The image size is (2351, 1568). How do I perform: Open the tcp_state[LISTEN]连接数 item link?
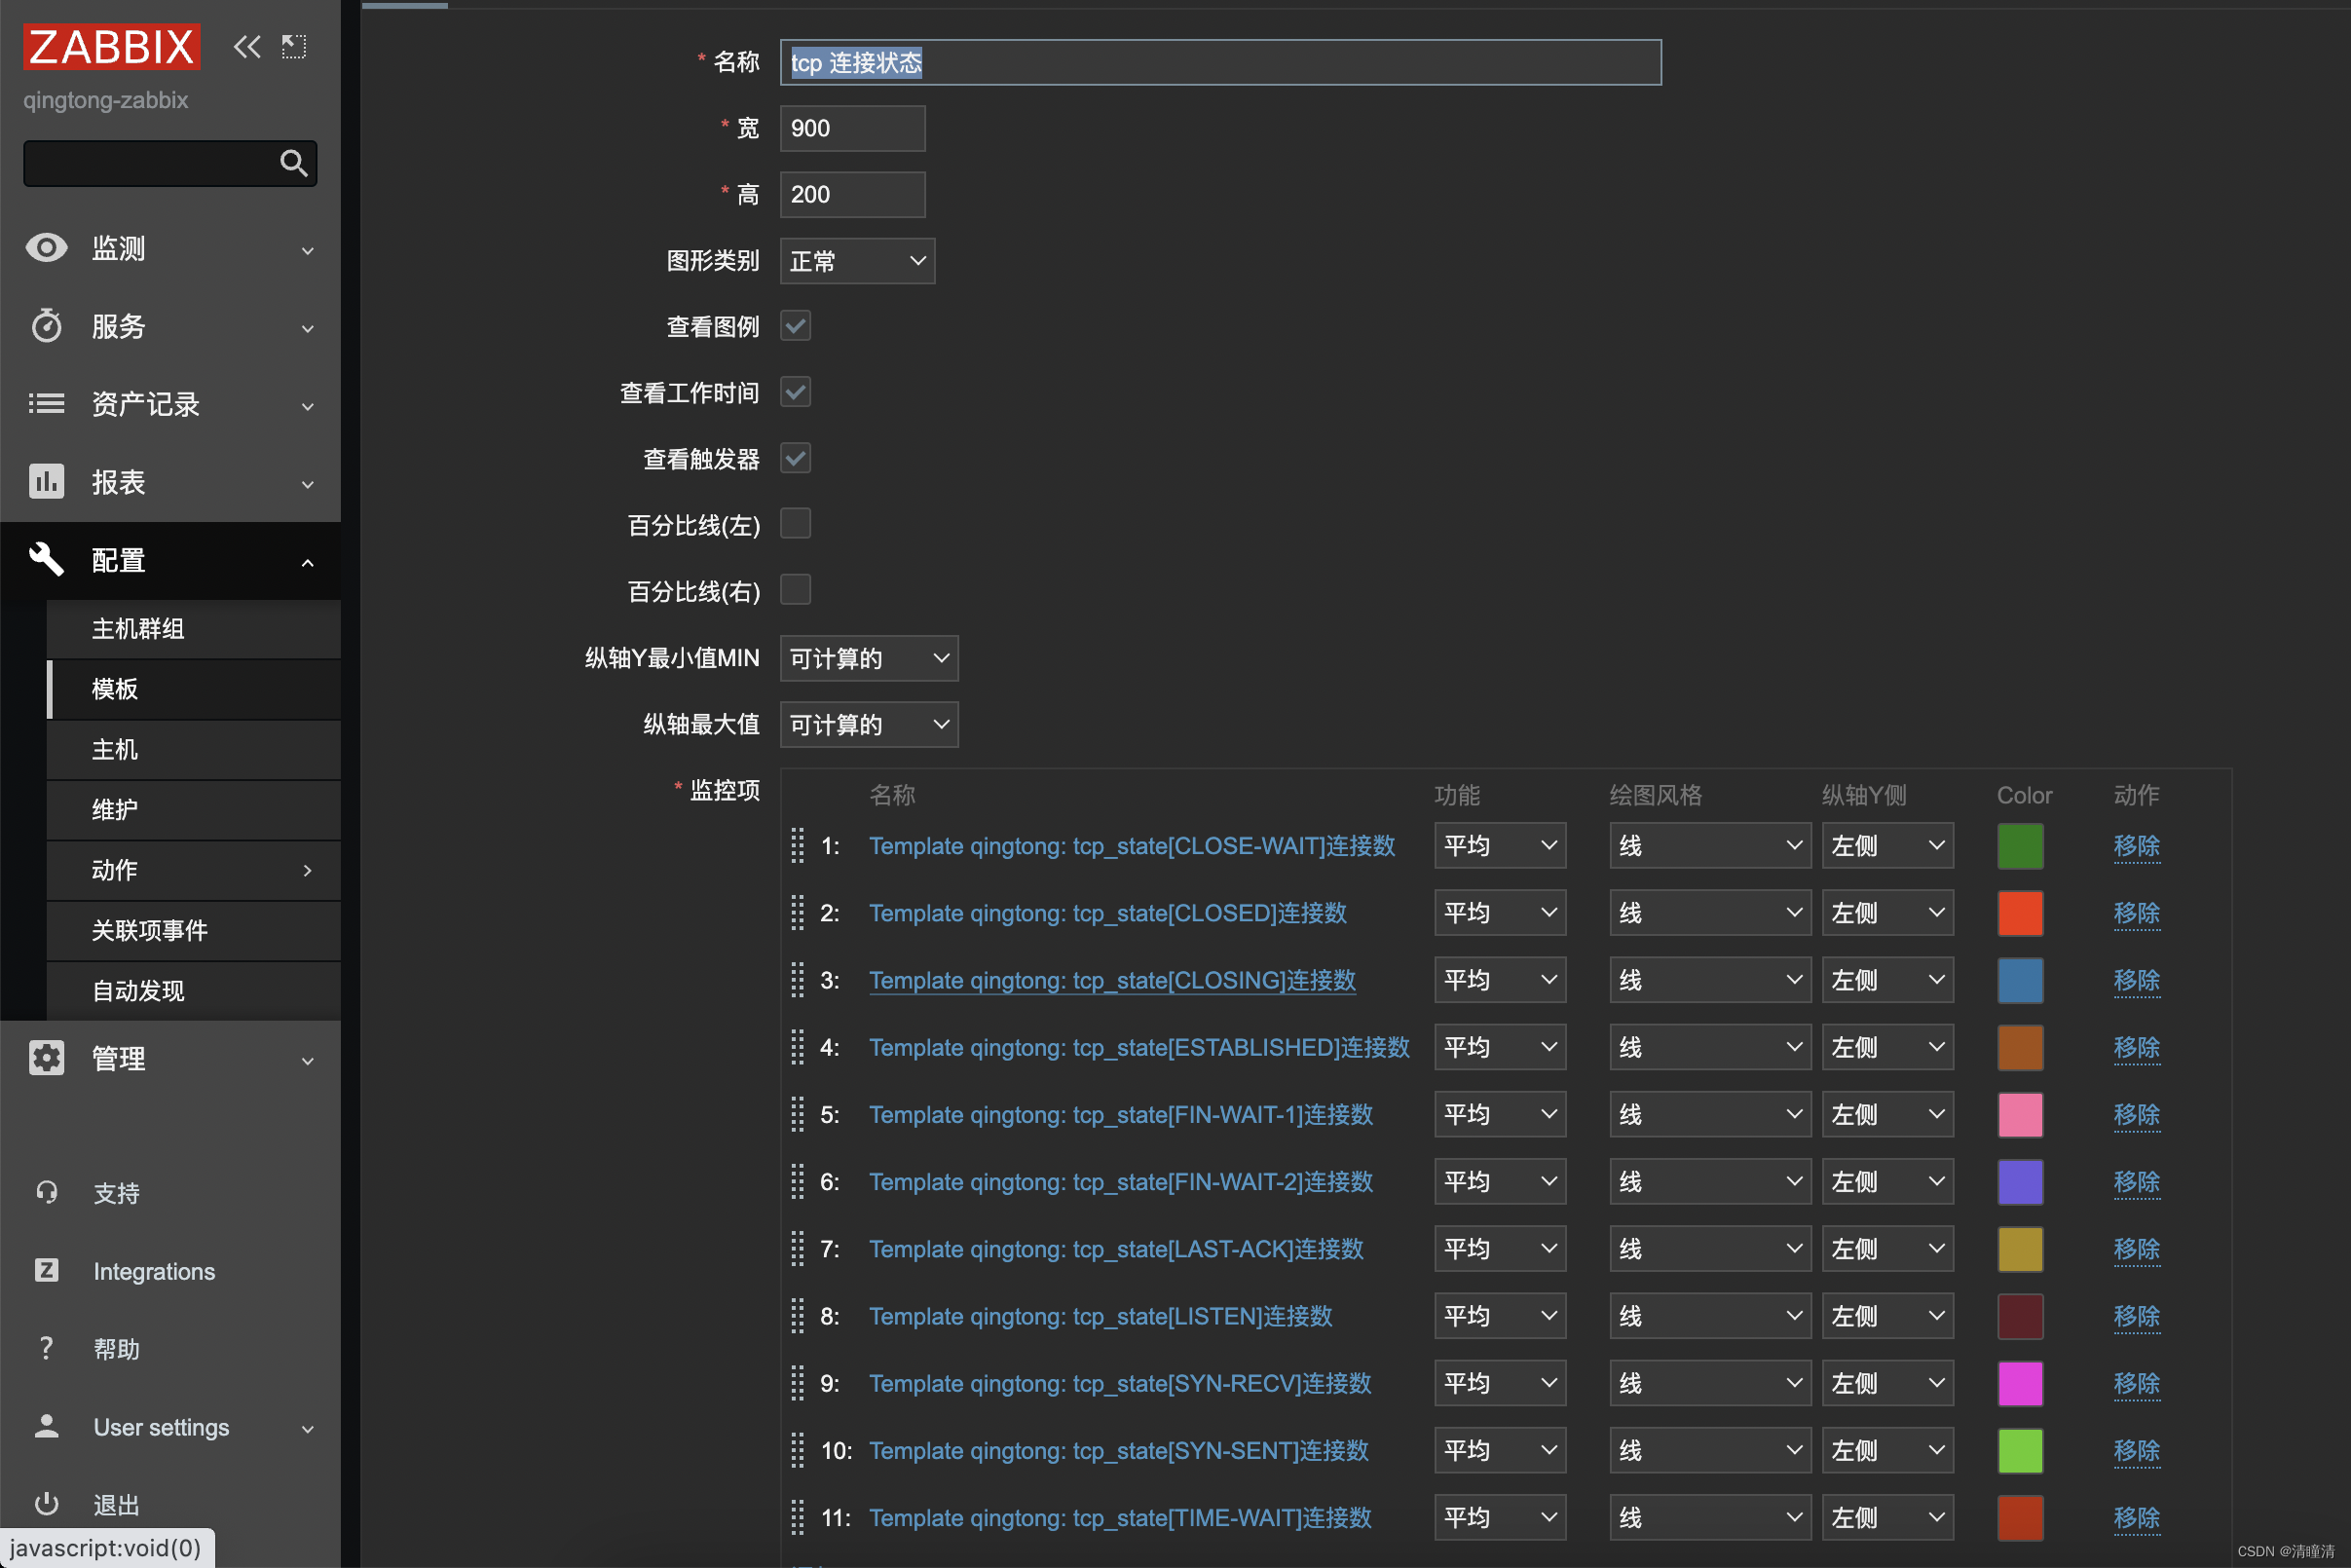click(x=1101, y=1316)
